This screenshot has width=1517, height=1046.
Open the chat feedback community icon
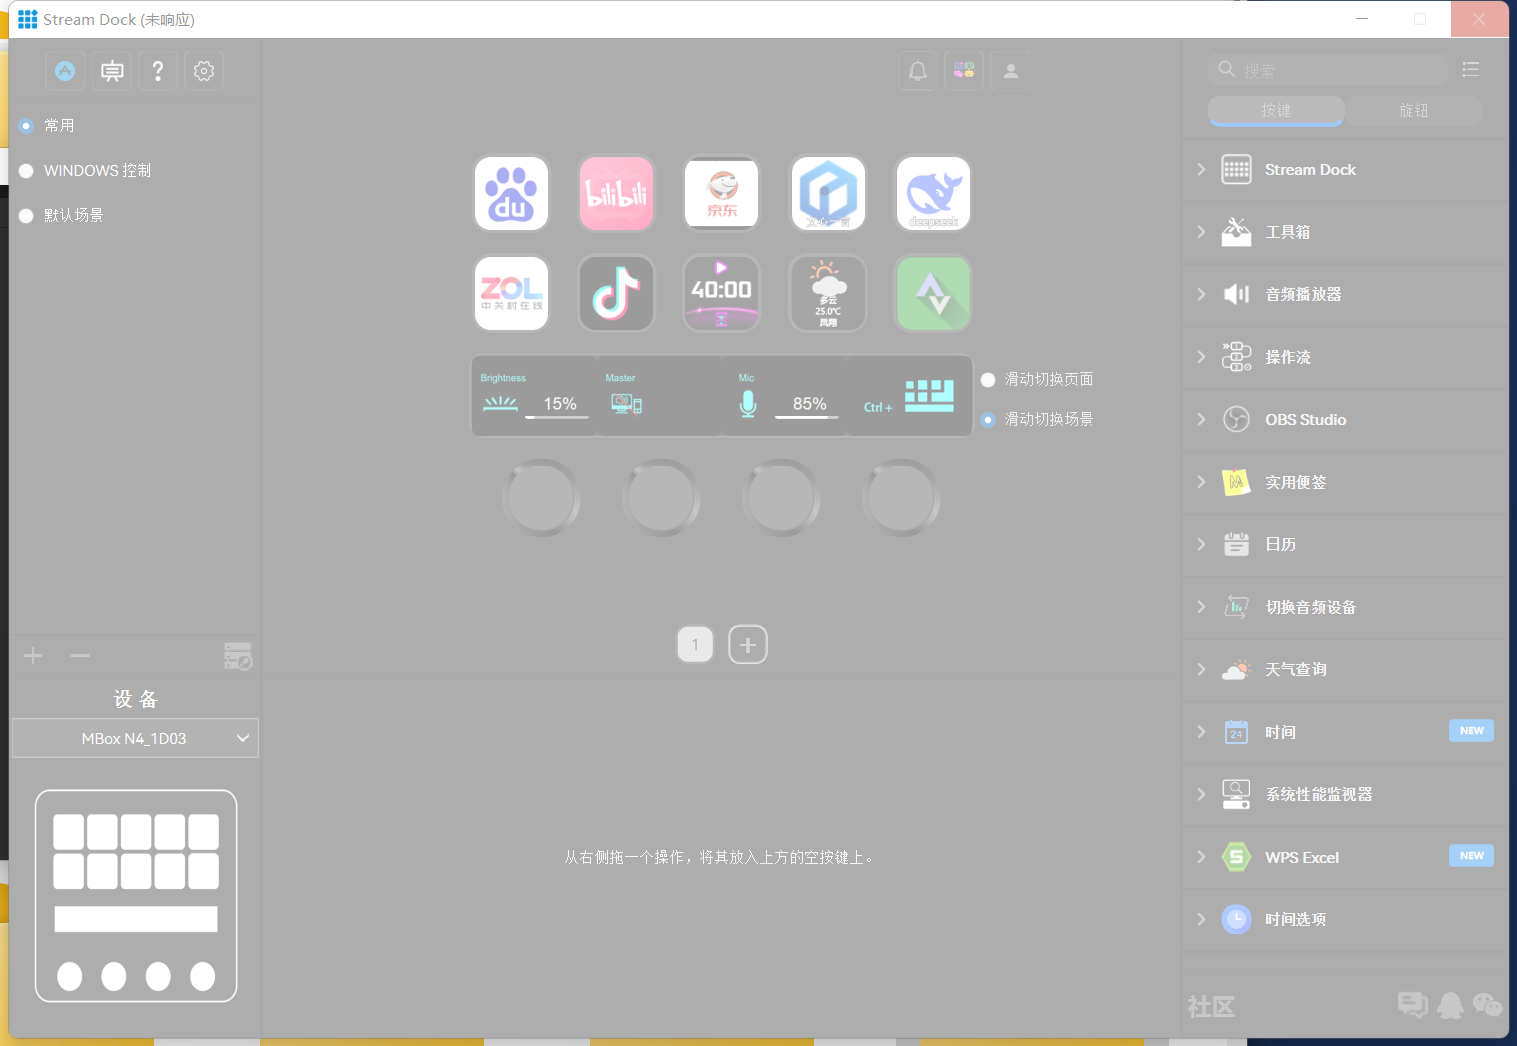(1412, 1005)
